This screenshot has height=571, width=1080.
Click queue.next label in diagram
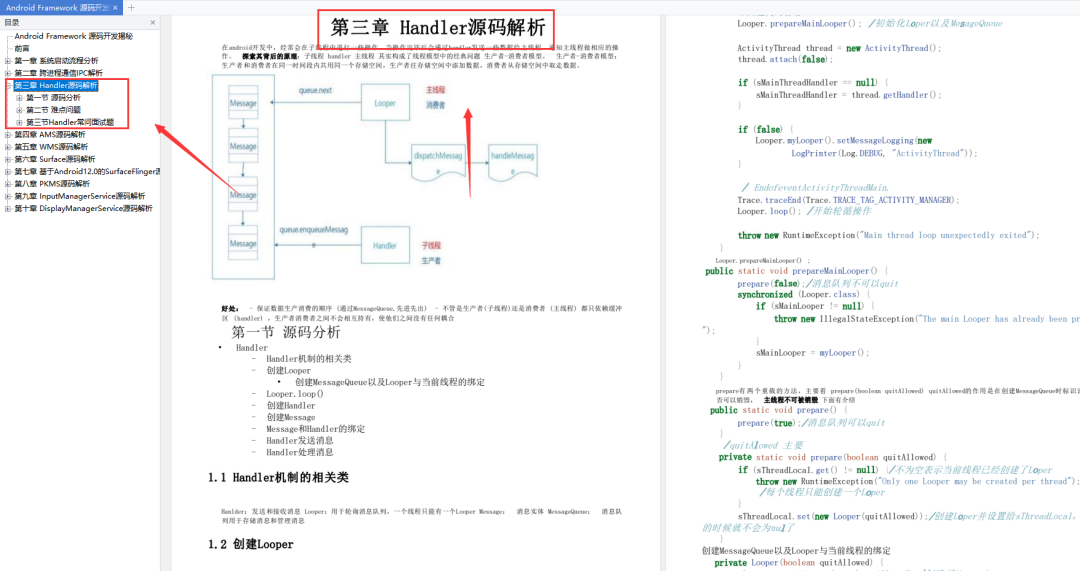(x=315, y=90)
